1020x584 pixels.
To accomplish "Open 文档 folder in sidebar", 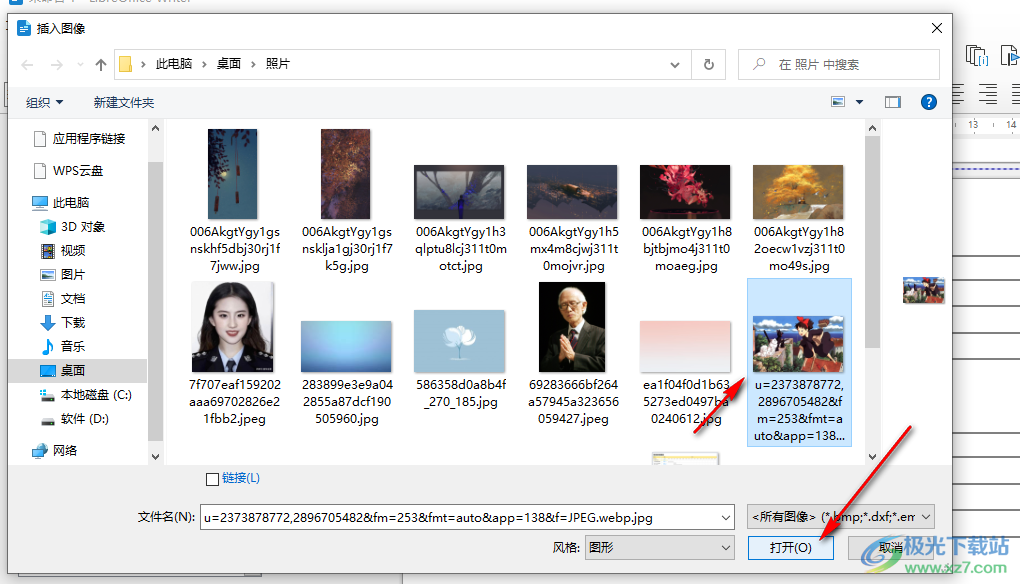I will (64, 299).
